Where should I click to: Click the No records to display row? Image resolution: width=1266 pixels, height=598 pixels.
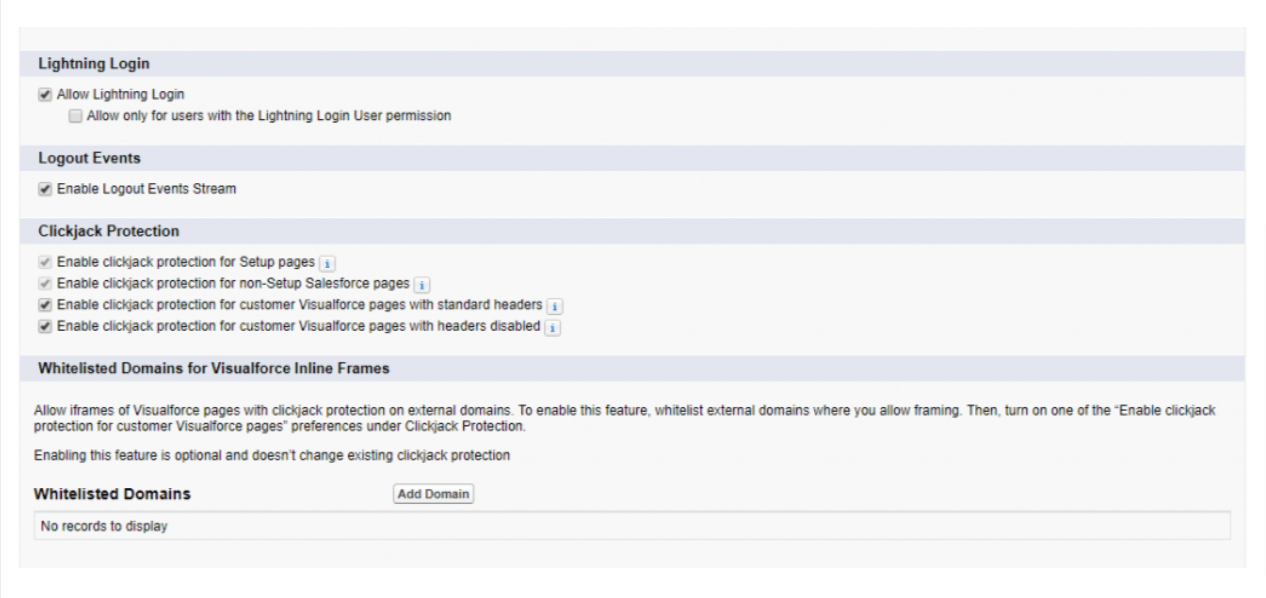[x=104, y=526]
